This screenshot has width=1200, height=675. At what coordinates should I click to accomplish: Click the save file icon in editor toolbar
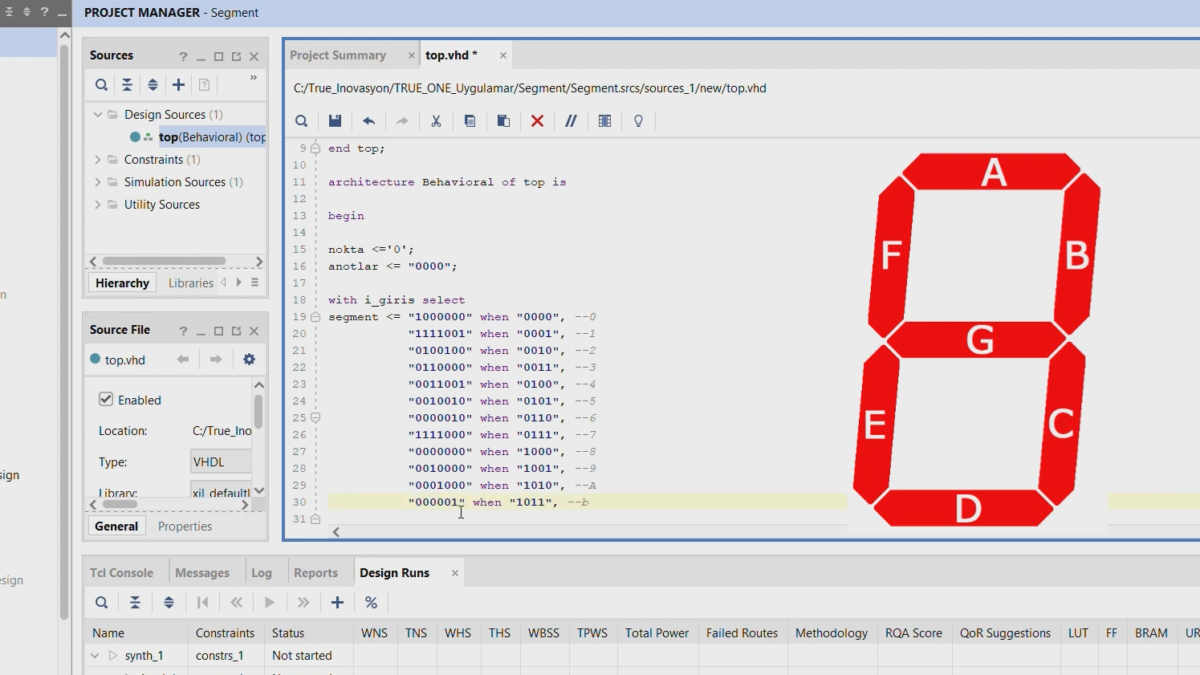pos(335,121)
